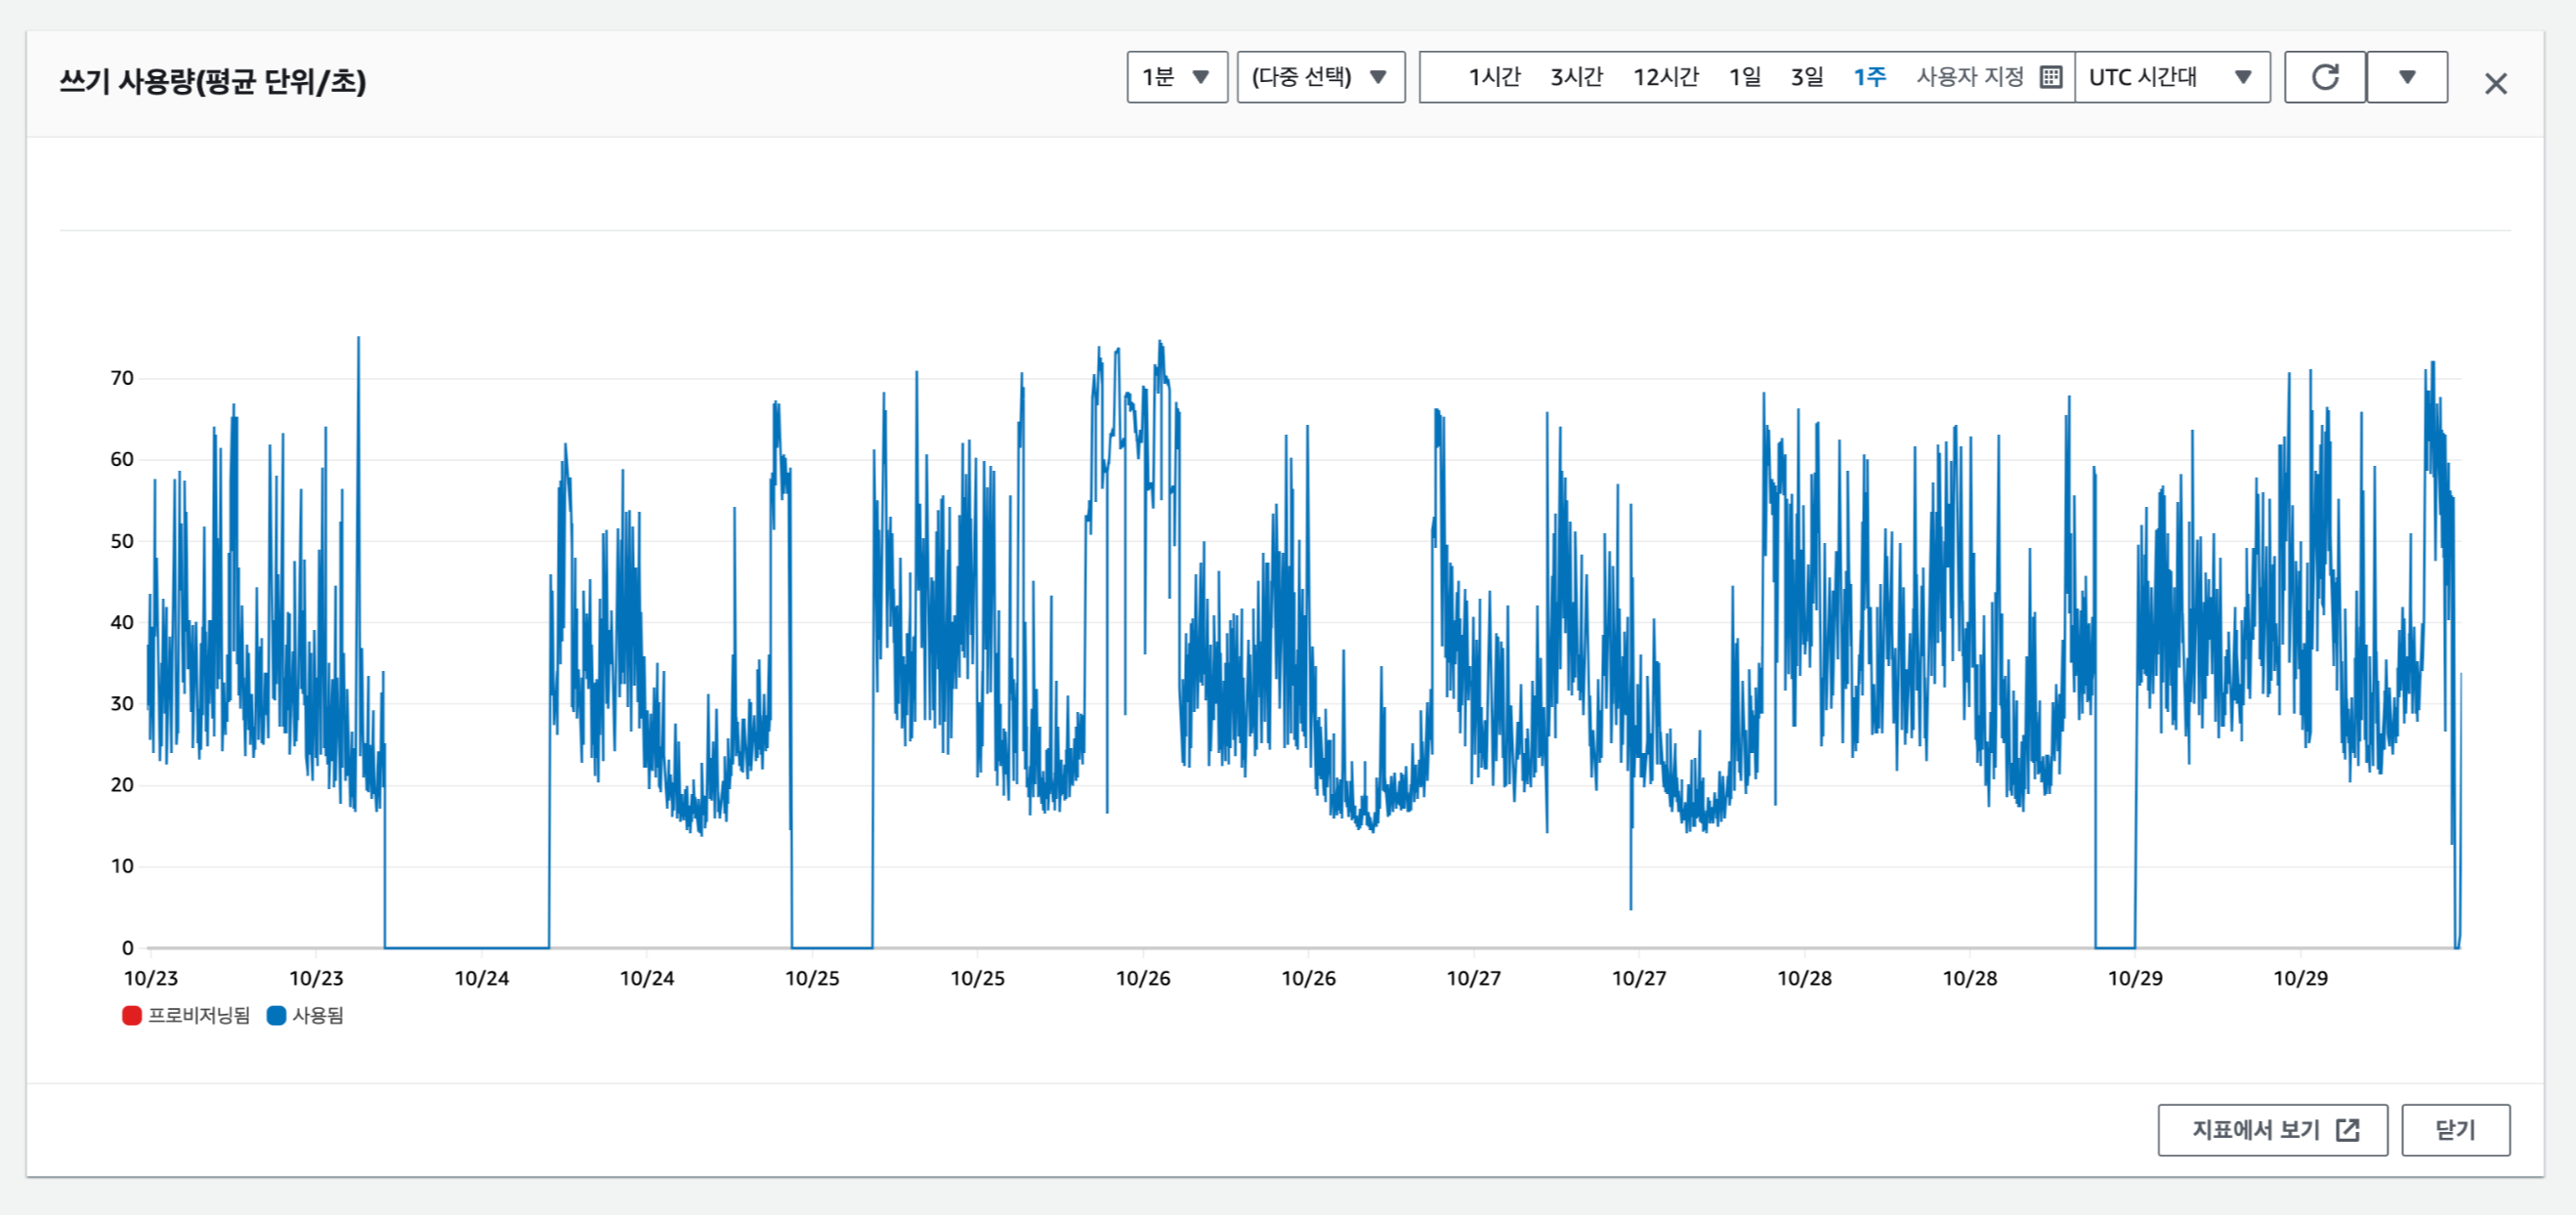The image size is (2576, 1215).
Task: Click the 10/26 peak on the graph line
Action: point(1160,343)
